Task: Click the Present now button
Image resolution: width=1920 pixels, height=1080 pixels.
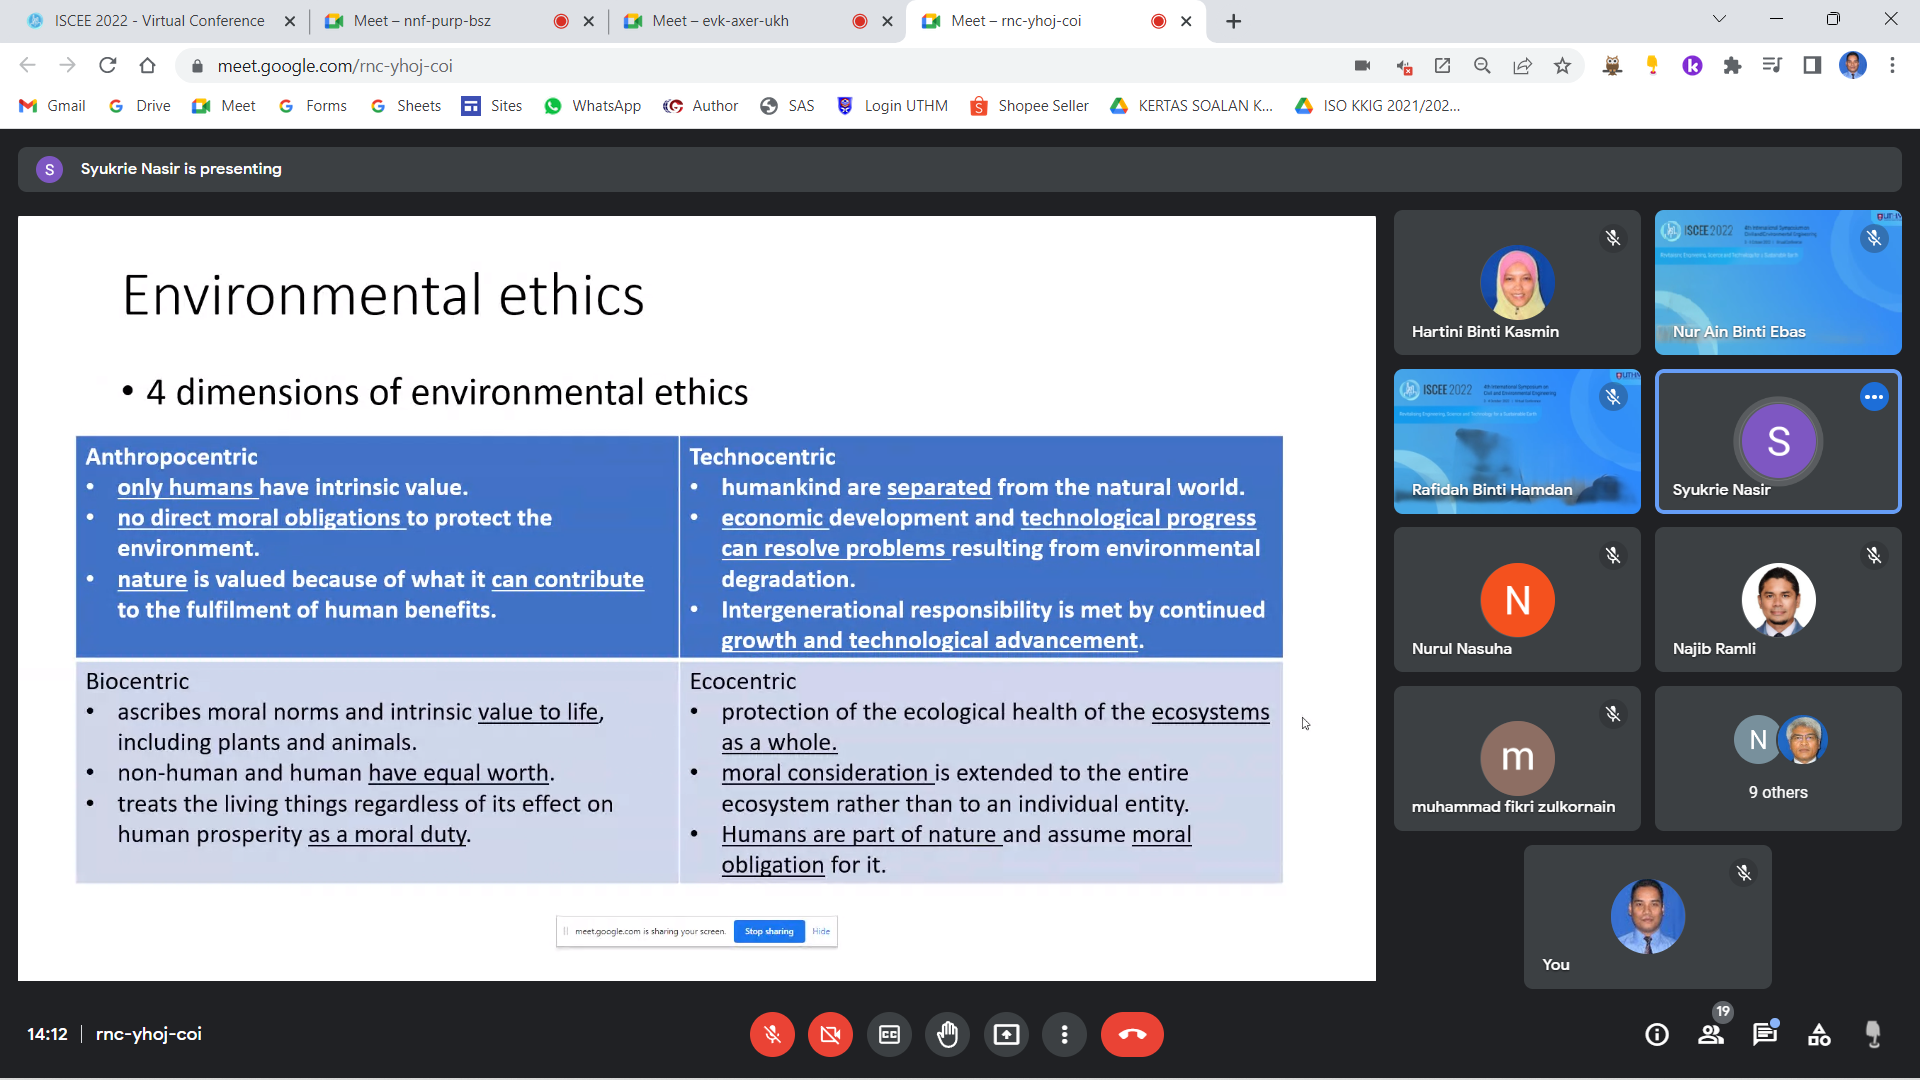Action: point(1006,1034)
